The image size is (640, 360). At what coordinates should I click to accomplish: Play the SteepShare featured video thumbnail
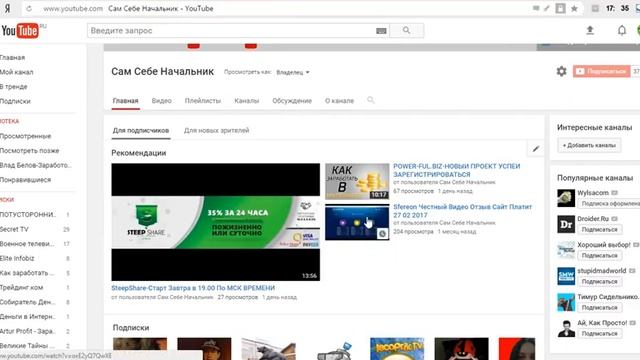point(216,222)
